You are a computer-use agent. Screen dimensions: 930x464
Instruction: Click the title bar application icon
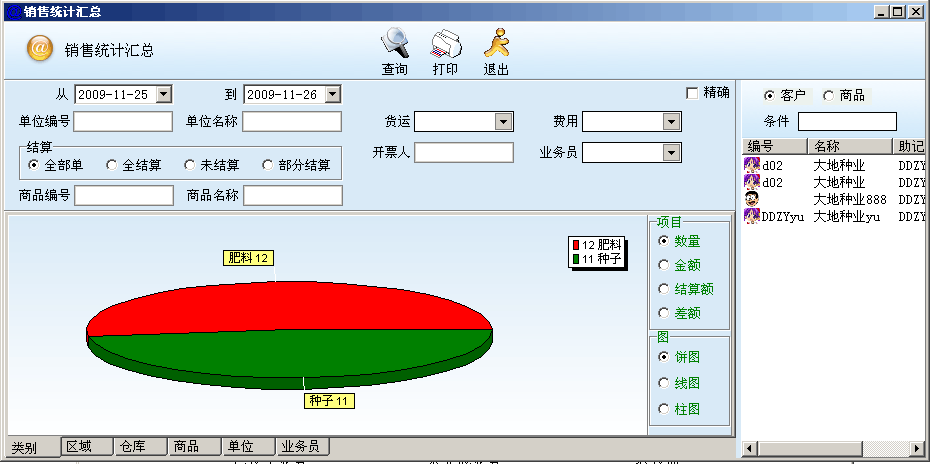(x=14, y=11)
